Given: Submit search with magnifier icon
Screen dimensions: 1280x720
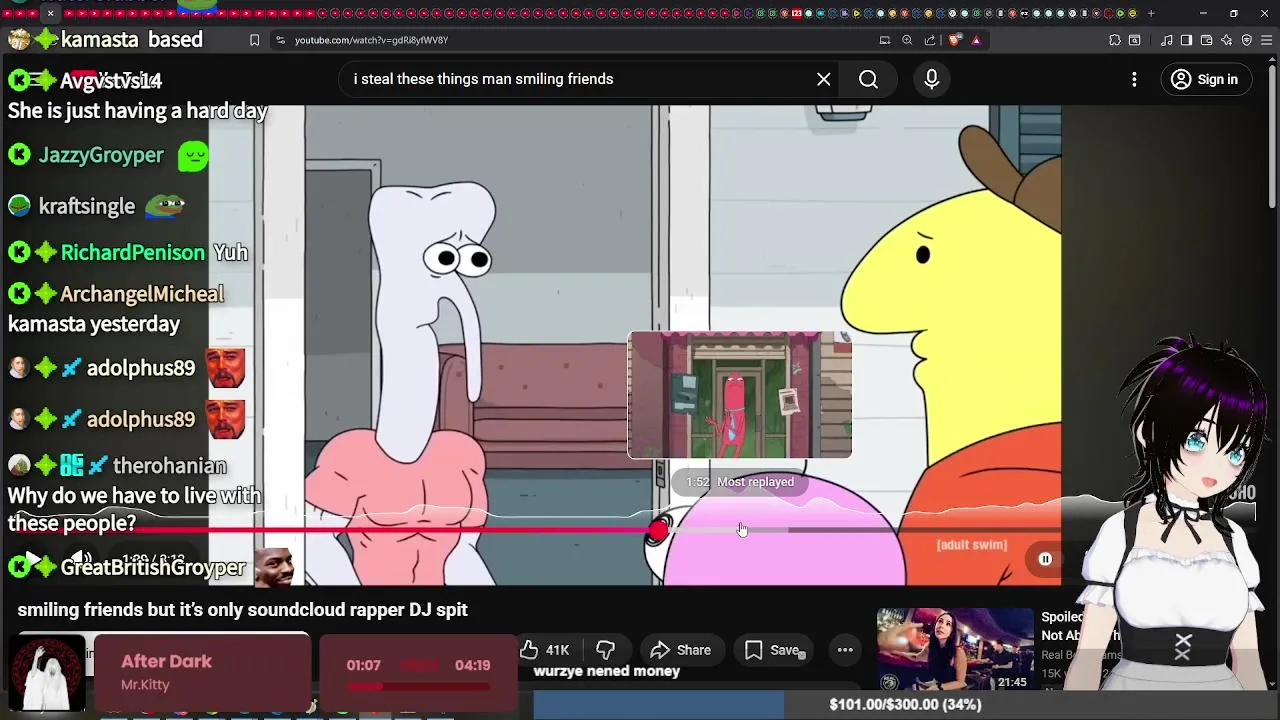Looking at the screenshot, I should click(868, 79).
